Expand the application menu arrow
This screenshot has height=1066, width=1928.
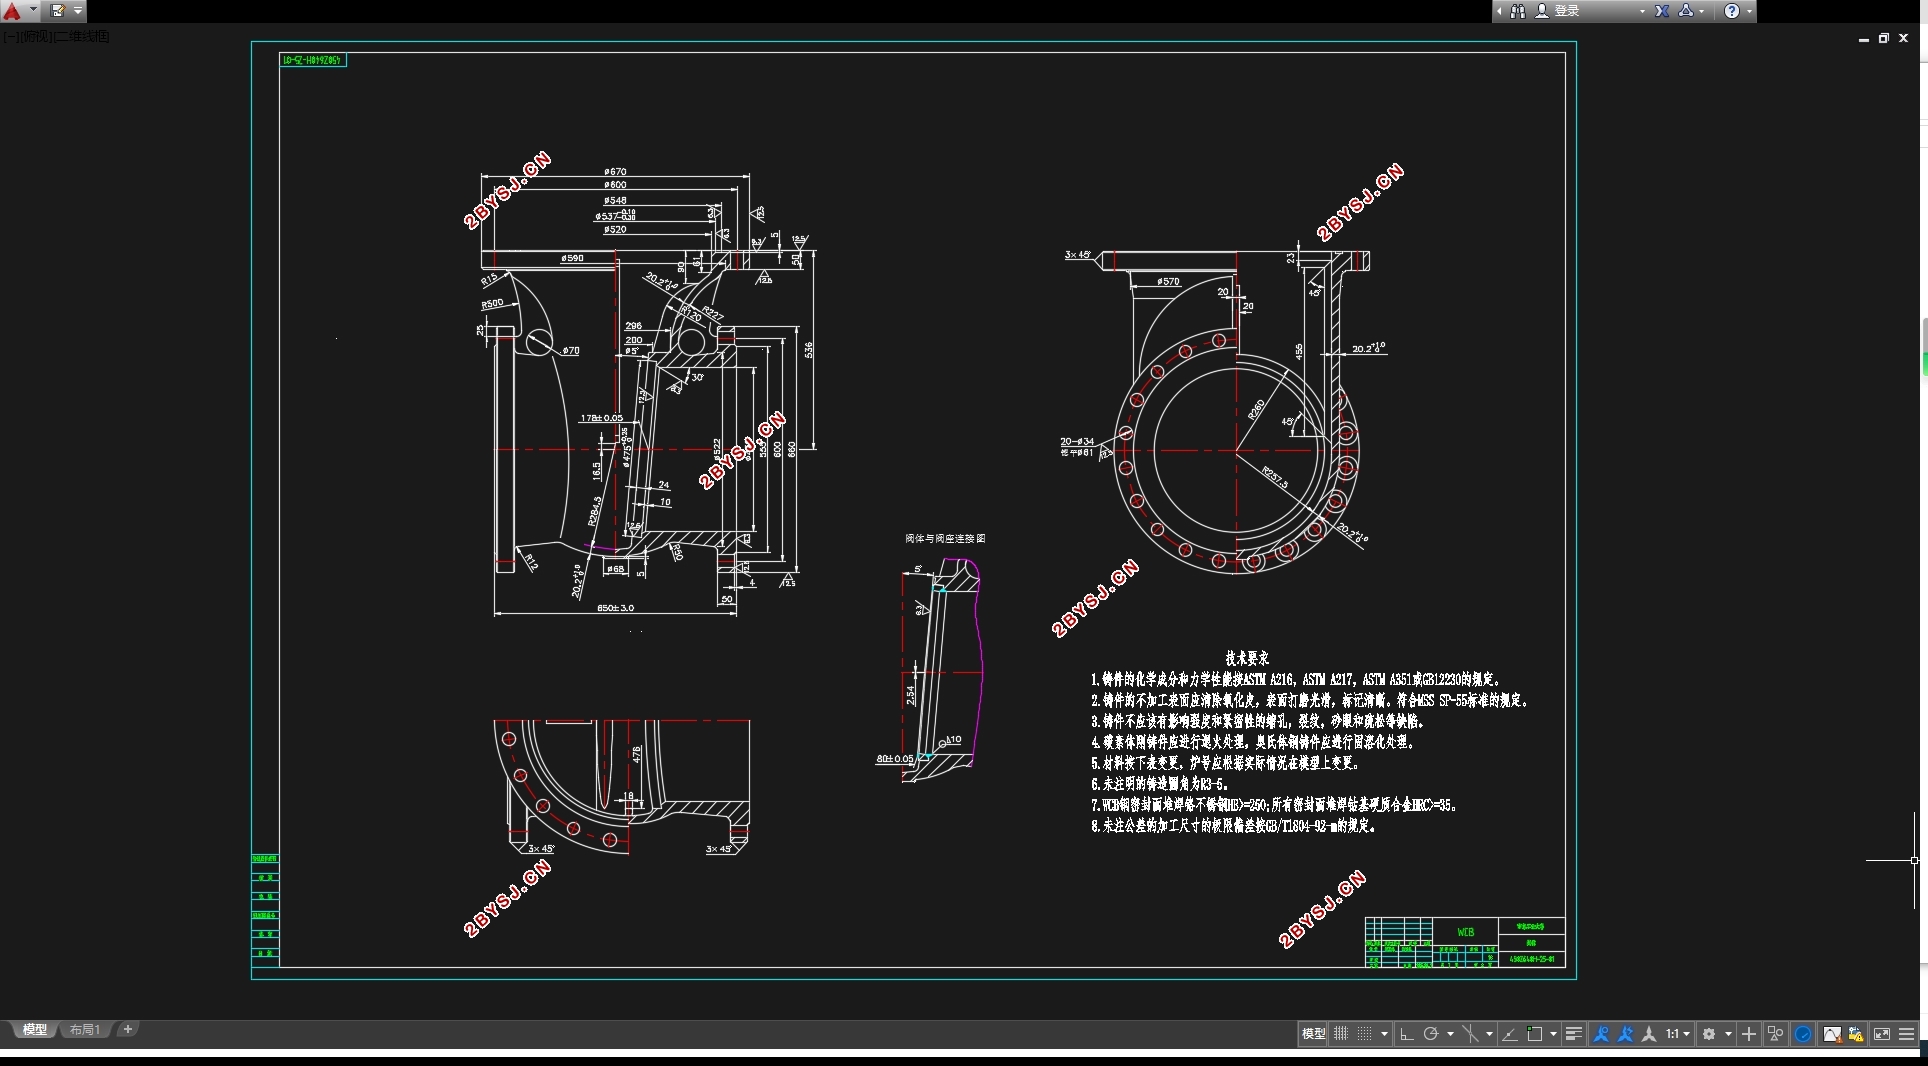coord(33,11)
